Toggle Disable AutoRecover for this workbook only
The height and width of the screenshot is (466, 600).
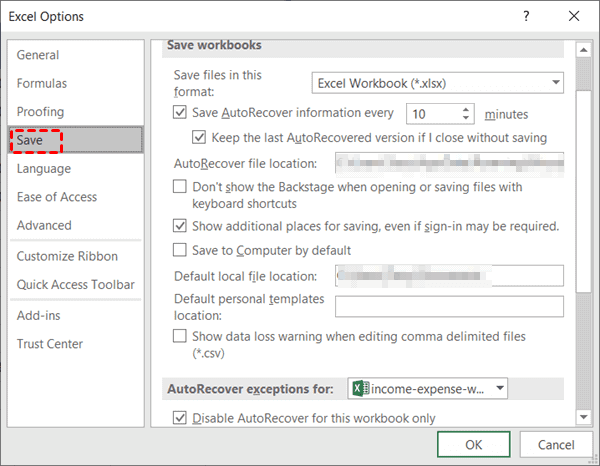click(180, 418)
